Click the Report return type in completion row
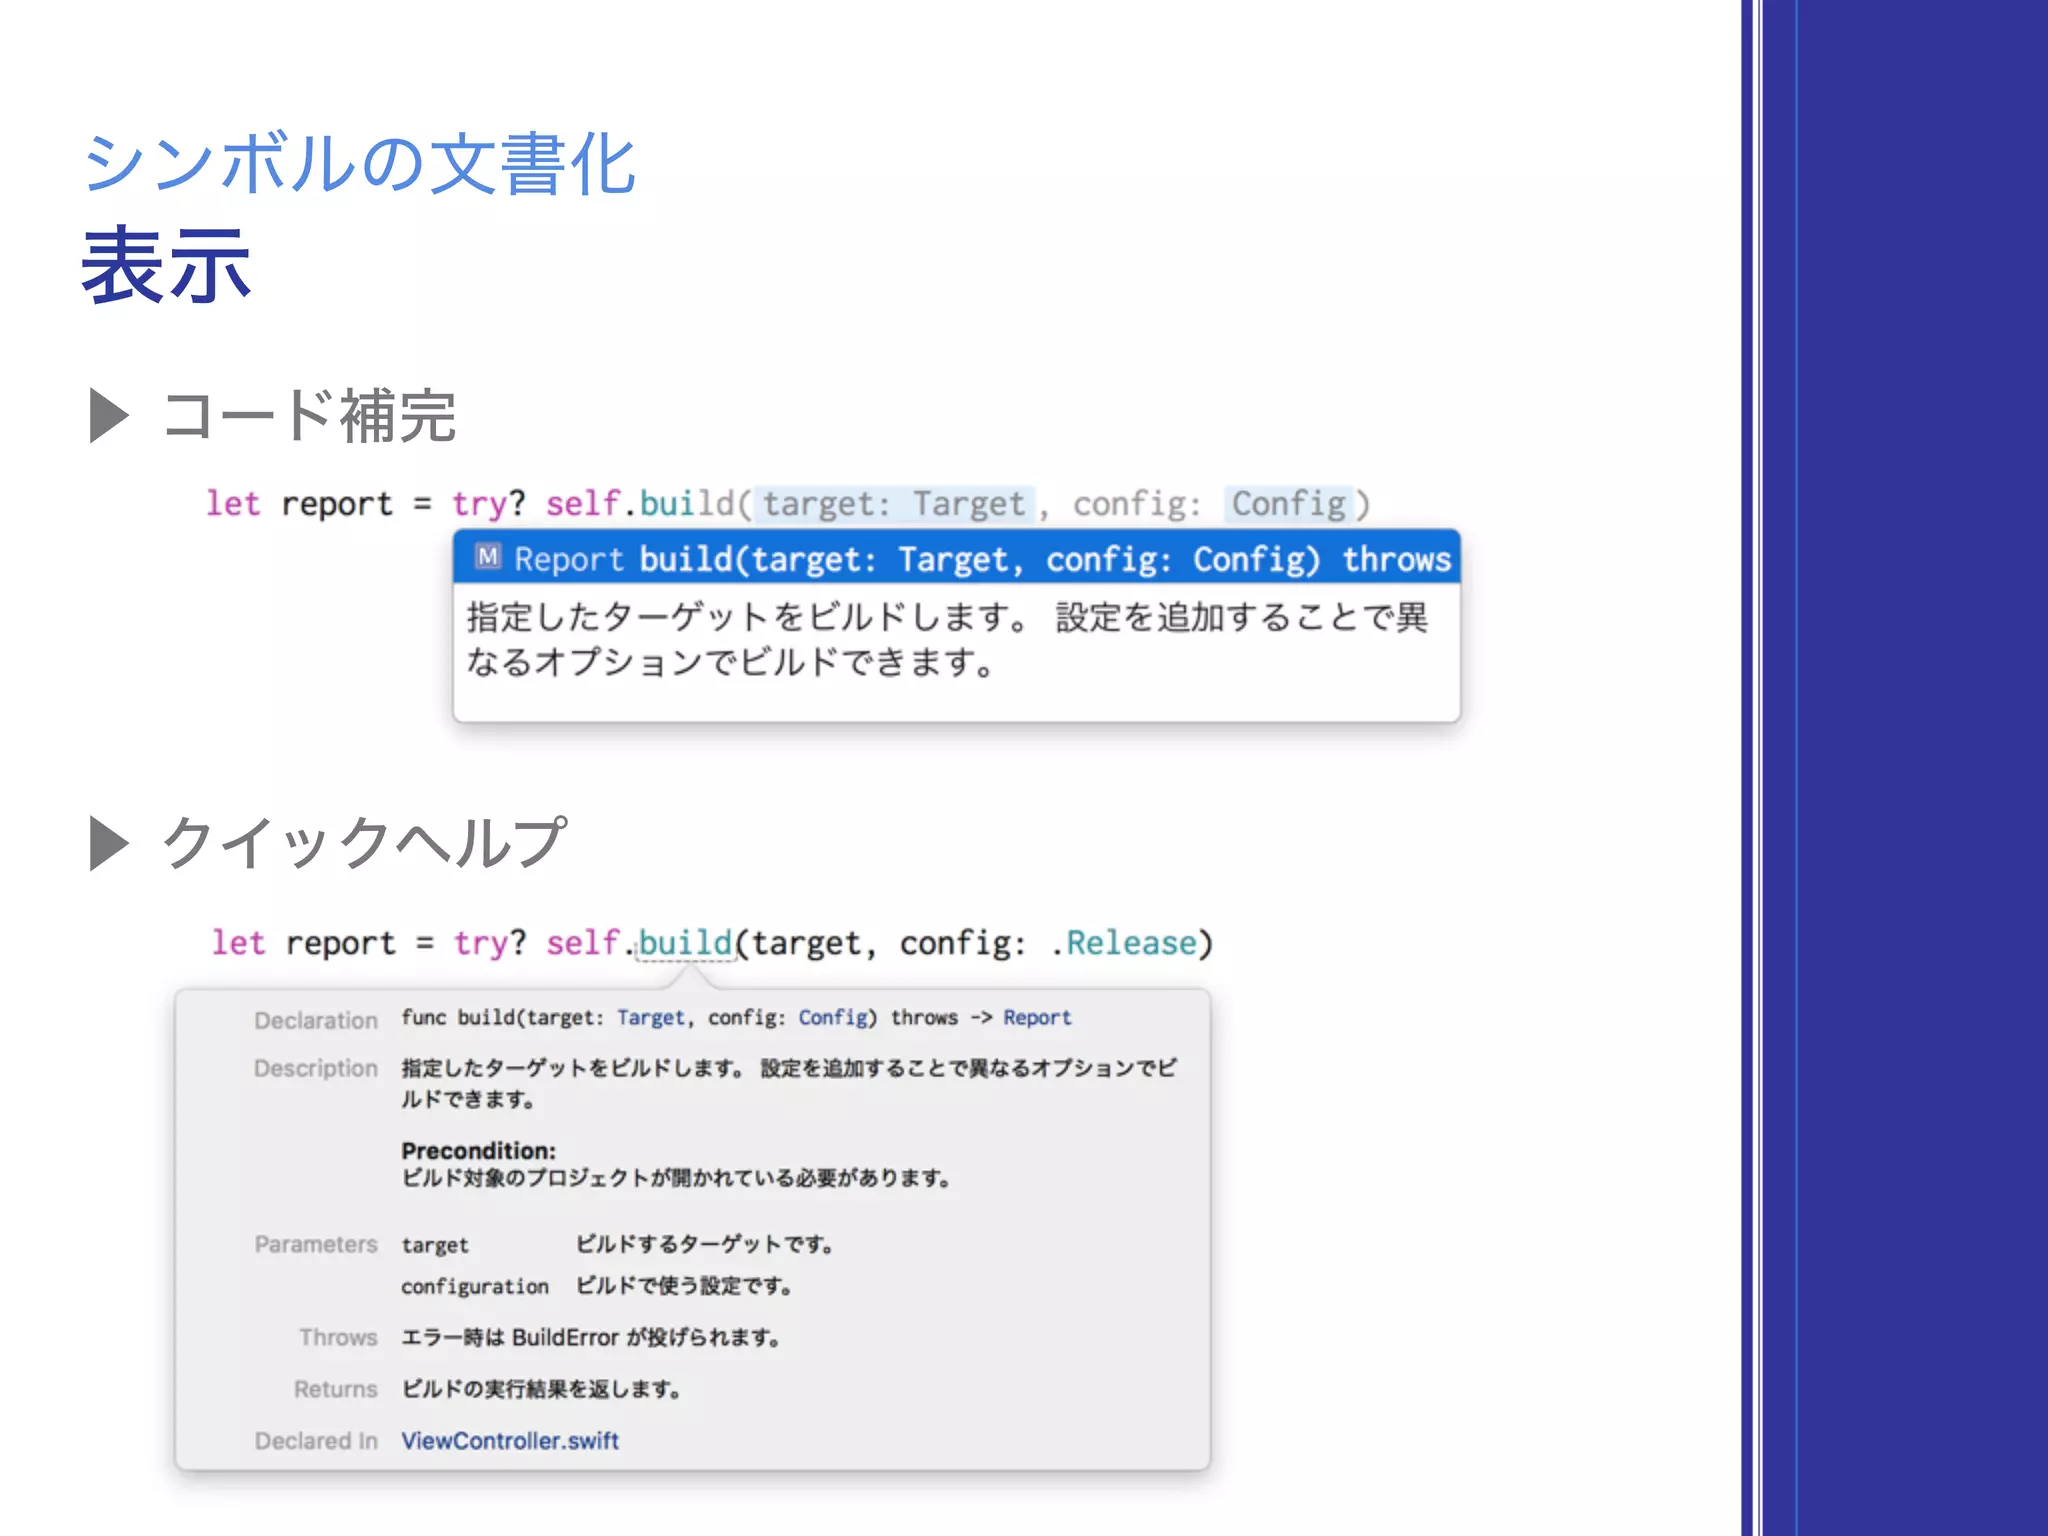The height and width of the screenshot is (1536, 2048). pos(569,559)
